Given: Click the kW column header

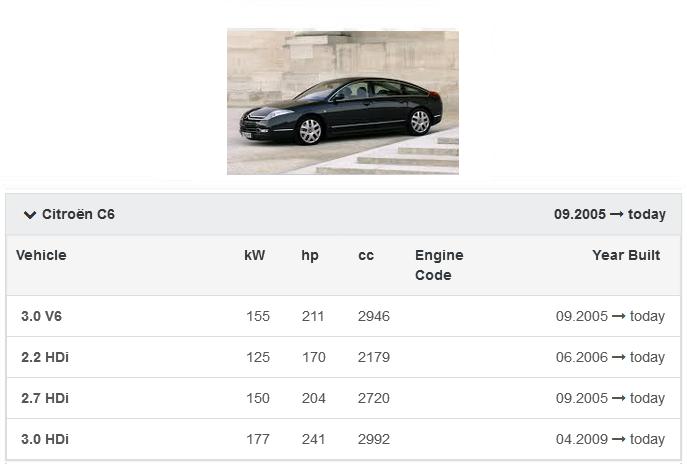Looking at the screenshot, I should 255,256.
